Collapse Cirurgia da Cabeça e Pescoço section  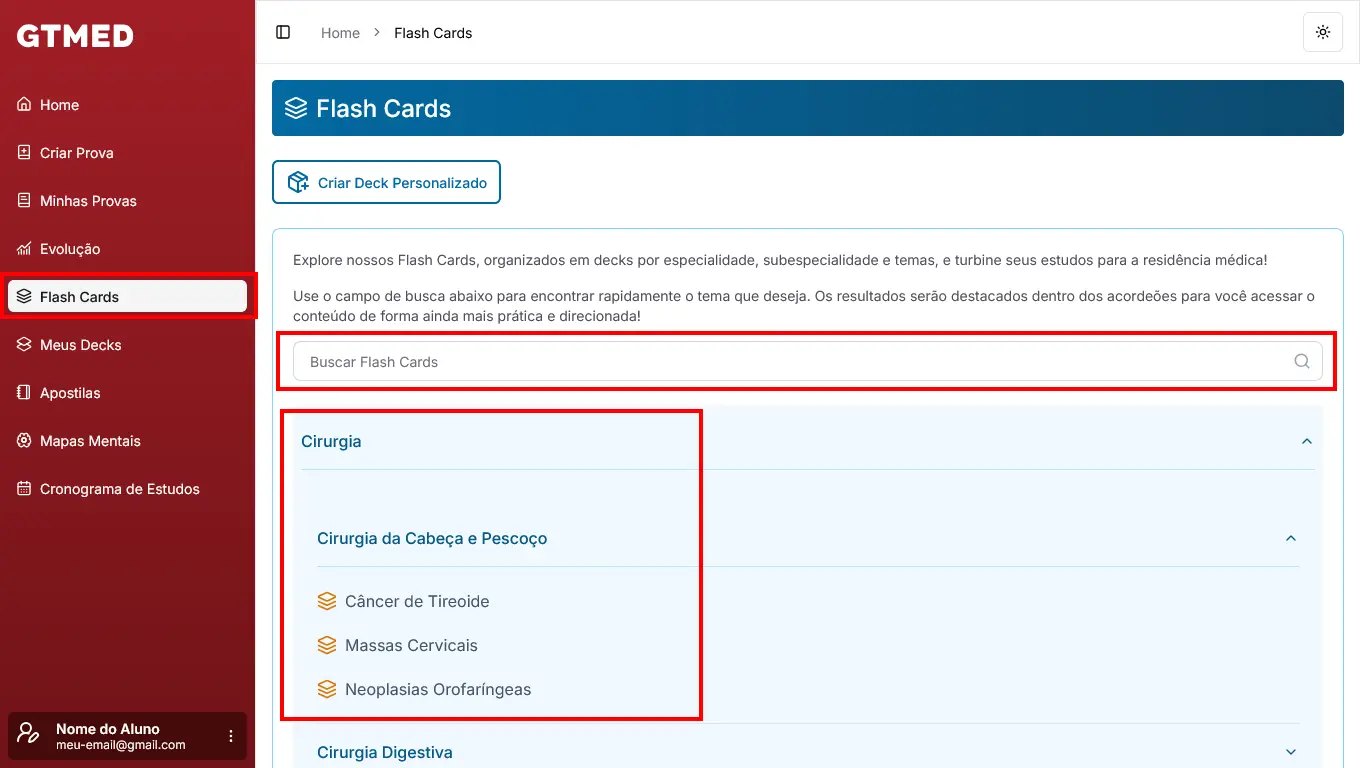pyautogui.click(x=1290, y=538)
